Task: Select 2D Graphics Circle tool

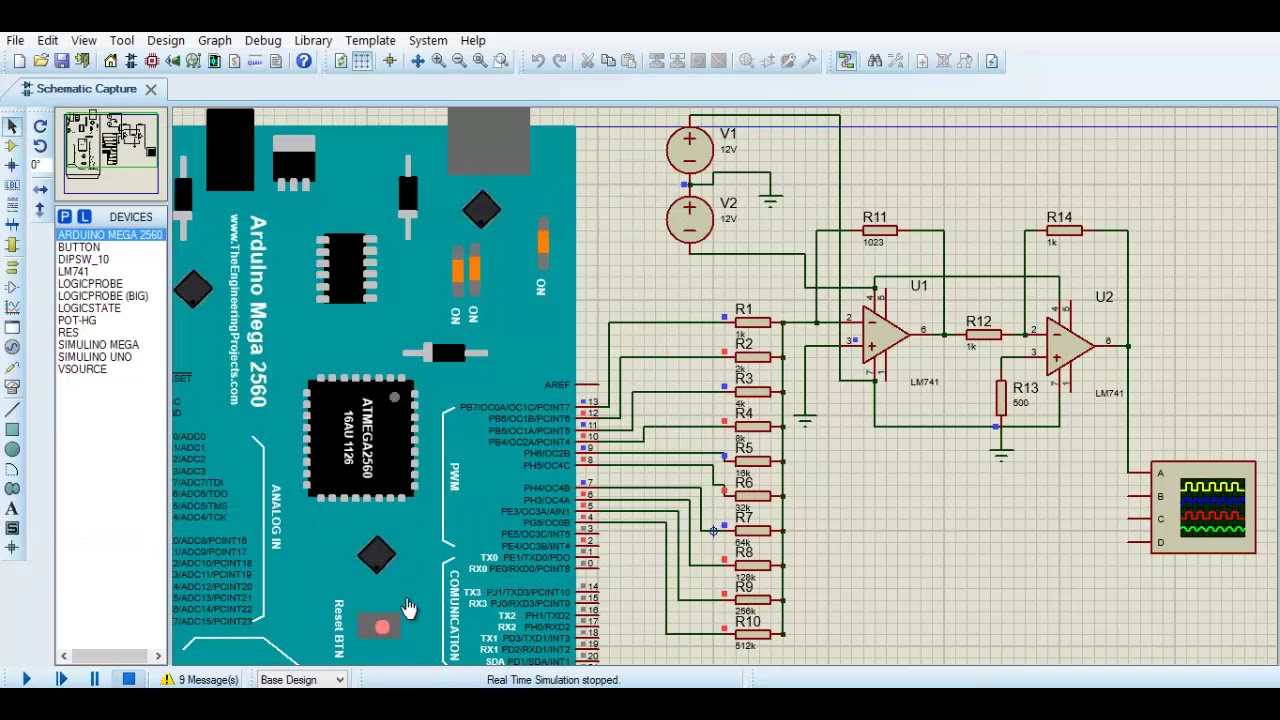Action: (12, 449)
